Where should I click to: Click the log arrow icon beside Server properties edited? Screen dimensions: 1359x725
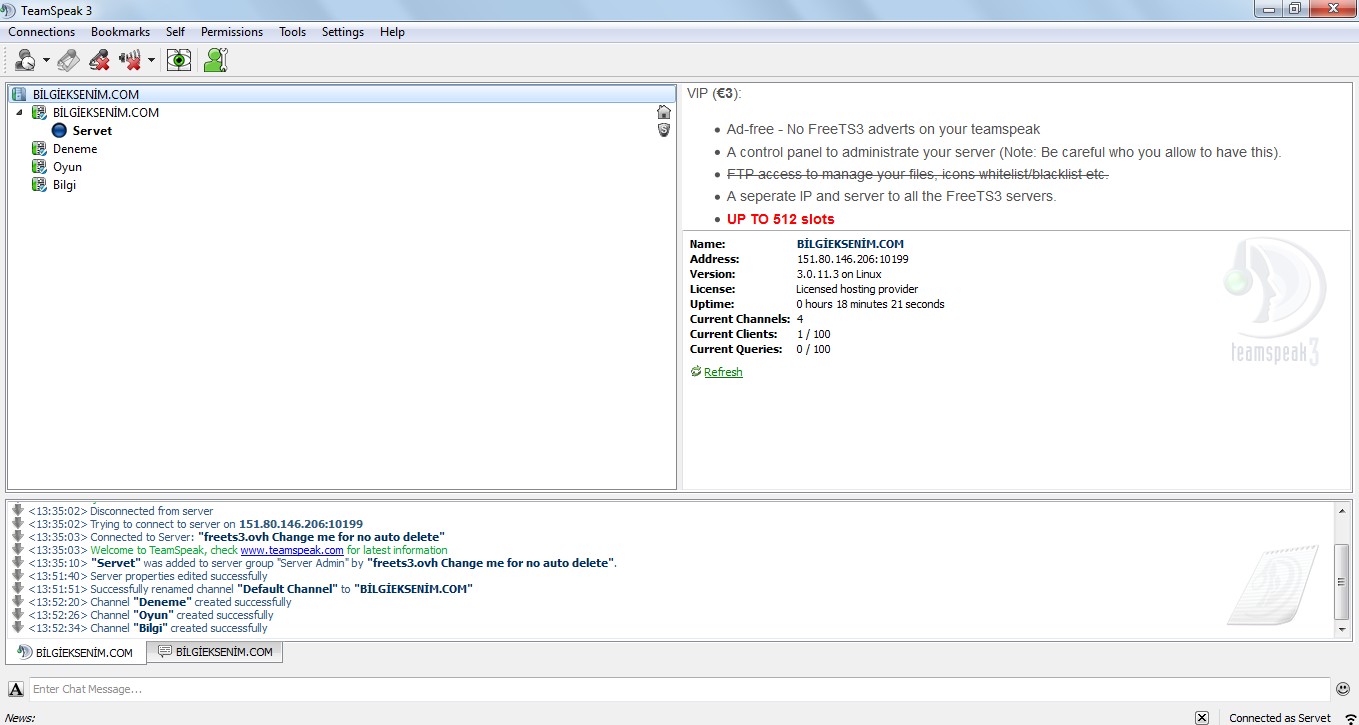(17, 576)
